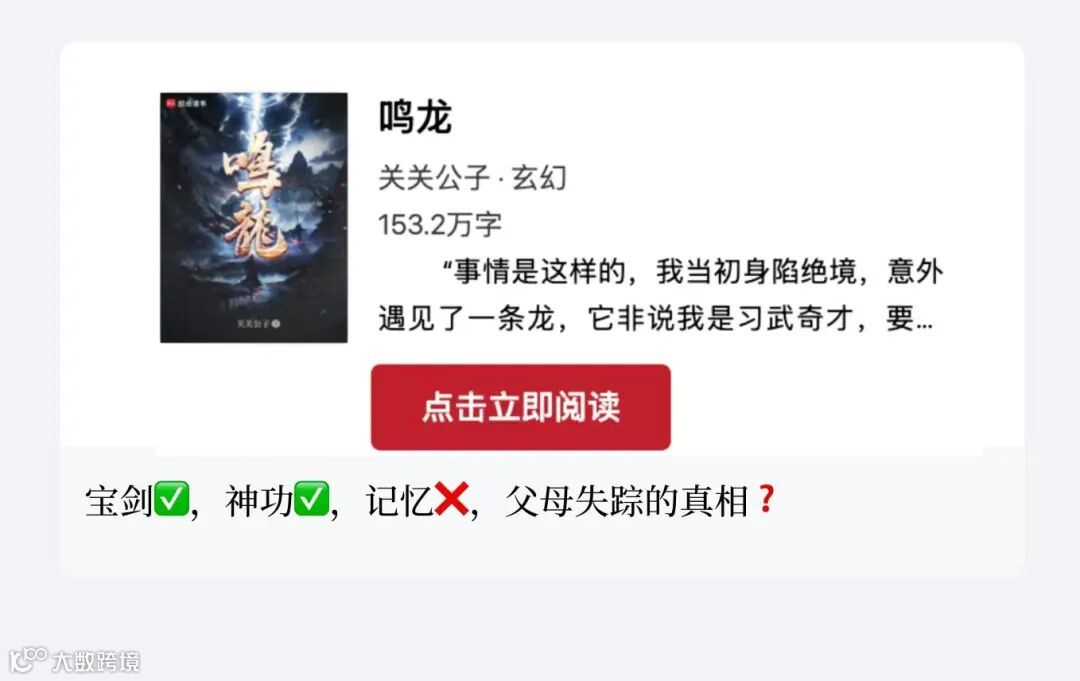Click the app logo badge on book cover
This screenshot has height=681, width=1080.
point(186,103)
